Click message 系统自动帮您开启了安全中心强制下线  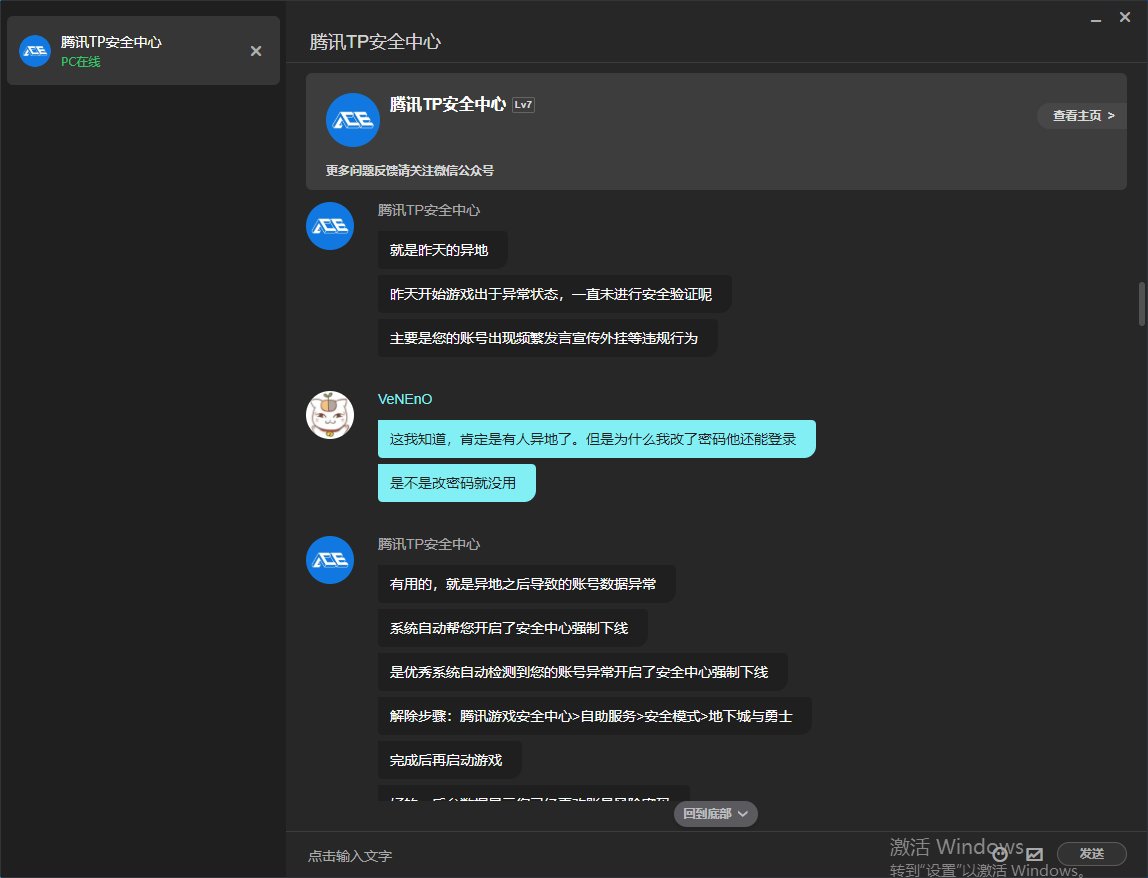tap(512, 628)
